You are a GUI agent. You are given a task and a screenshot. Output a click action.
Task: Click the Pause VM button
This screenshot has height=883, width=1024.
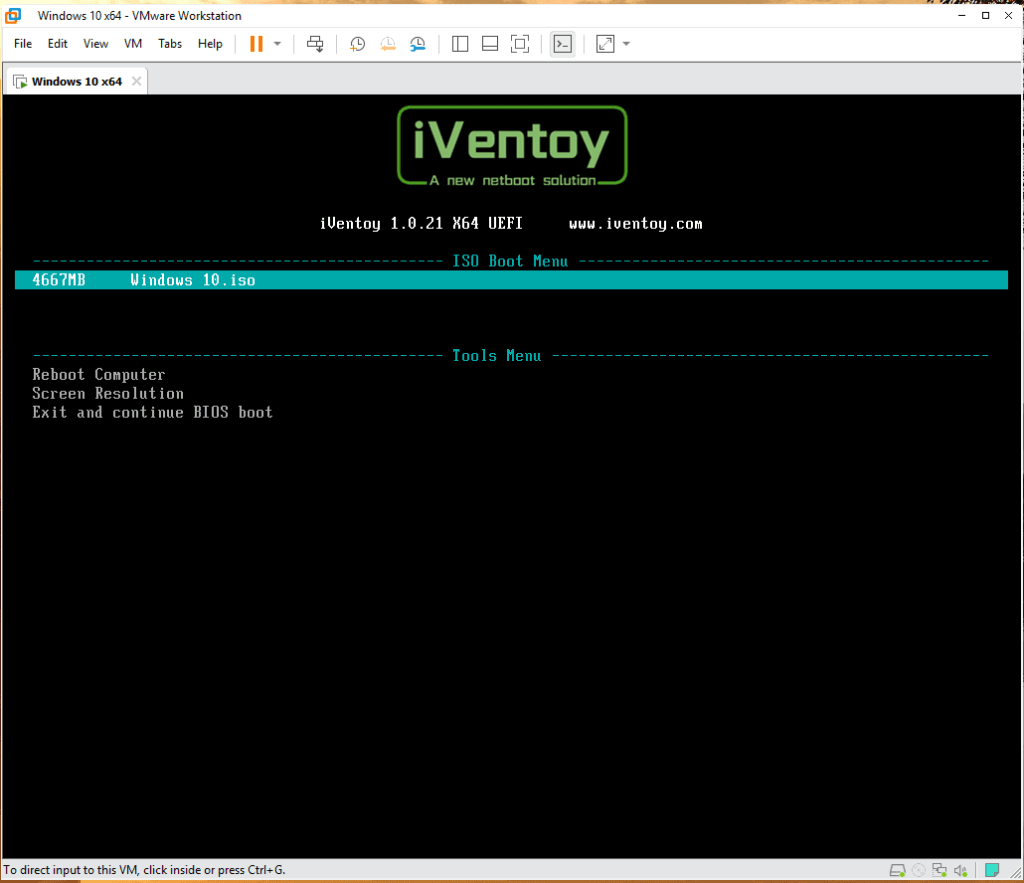(x=256, y=44)
